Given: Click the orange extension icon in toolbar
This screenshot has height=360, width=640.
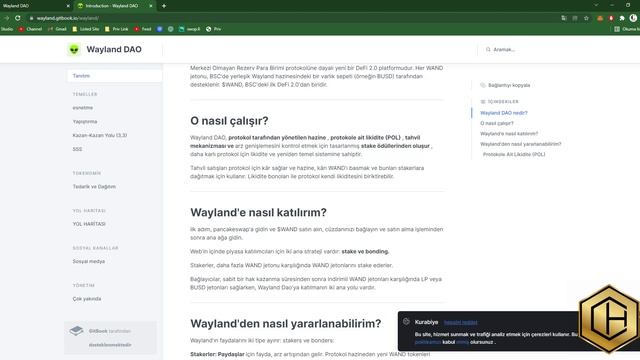Looking at the screenshot, I should pyautogui.click(x=600, y=18).
